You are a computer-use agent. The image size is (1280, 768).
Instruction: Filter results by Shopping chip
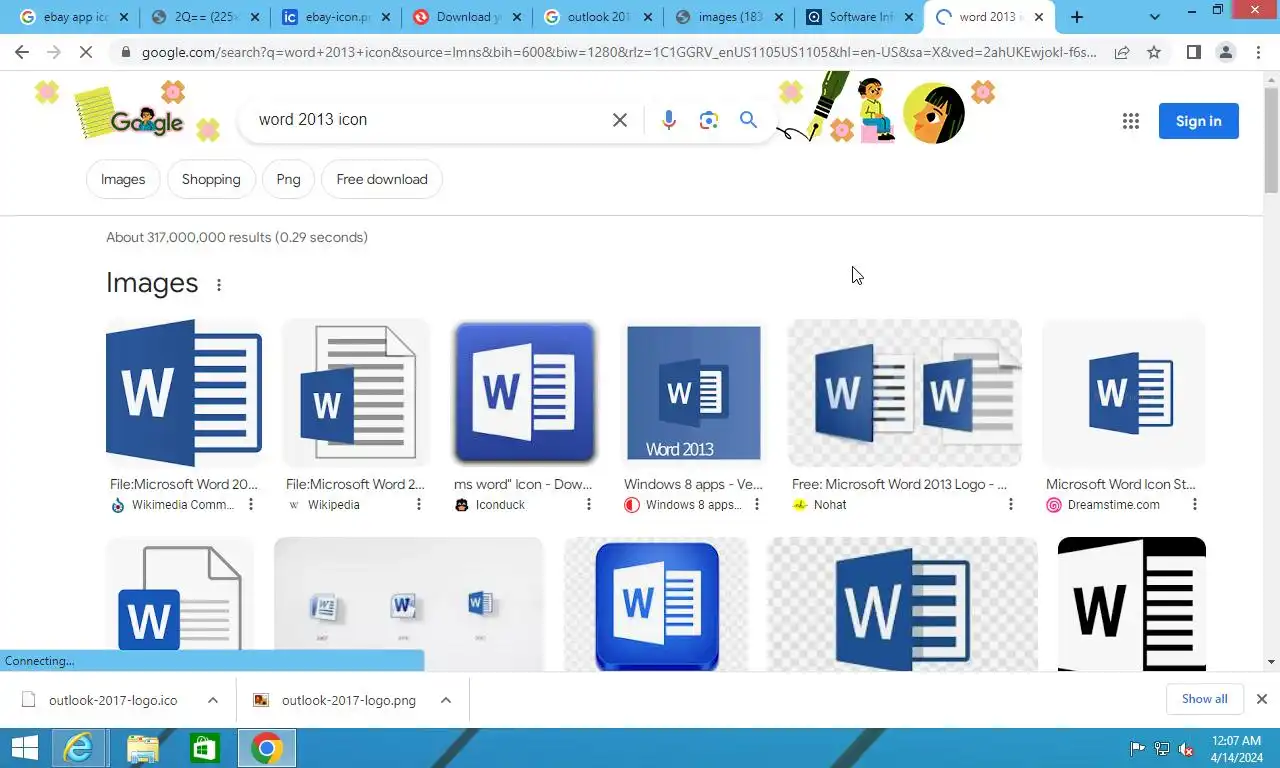(211, 179)
